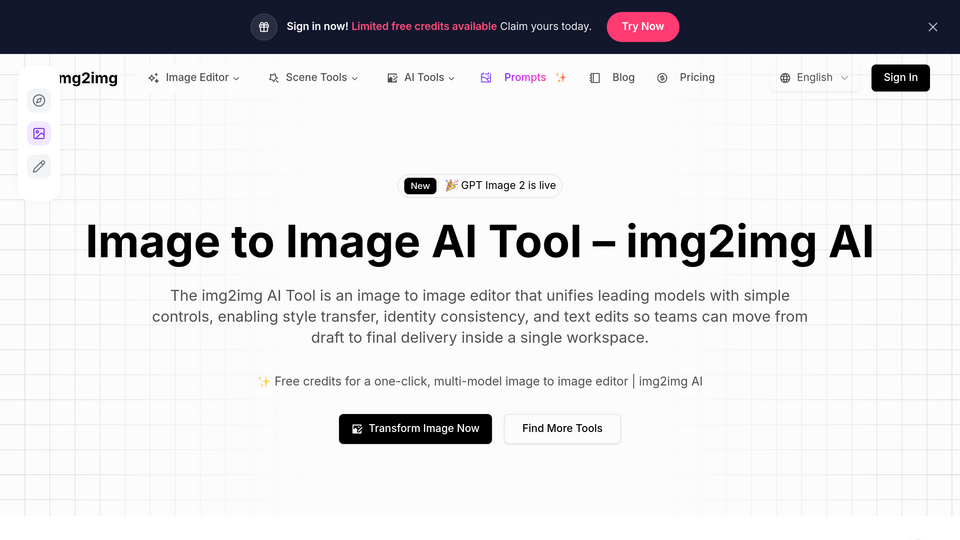Viewport: 960px width, 540px height.
Task: Click the 'Free credits for a one-click' line
Action: click(480, 381)
